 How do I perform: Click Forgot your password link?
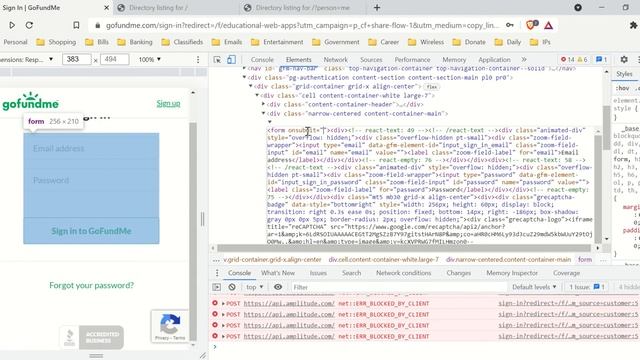tap(91, 285)
